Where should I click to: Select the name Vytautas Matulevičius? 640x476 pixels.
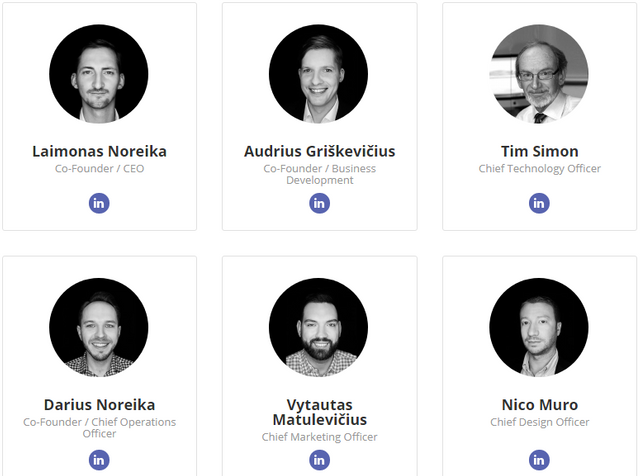point(319,412)
